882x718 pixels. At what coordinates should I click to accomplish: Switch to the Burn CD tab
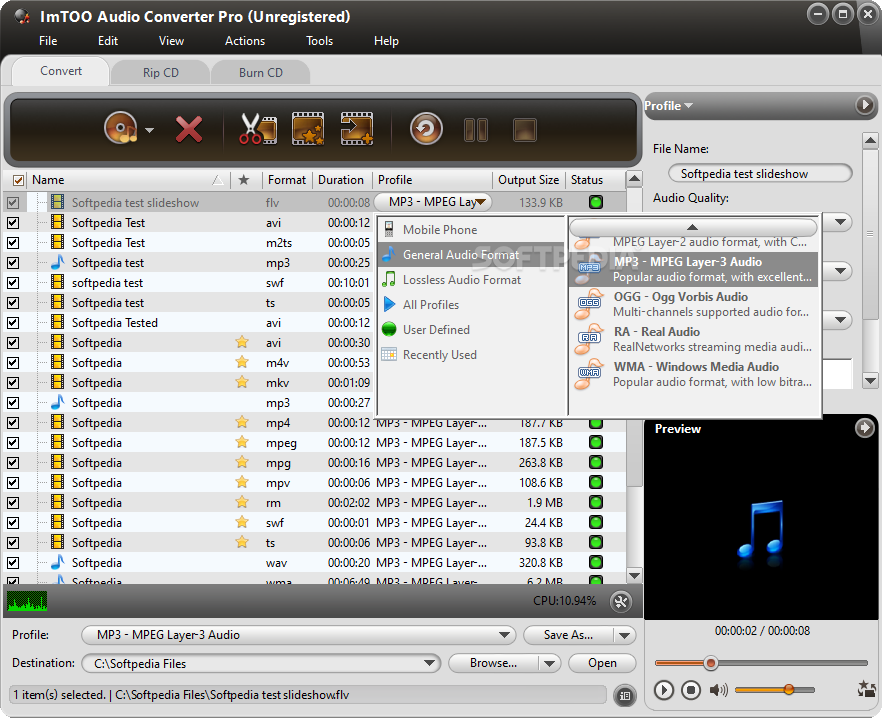pos(260,73)
